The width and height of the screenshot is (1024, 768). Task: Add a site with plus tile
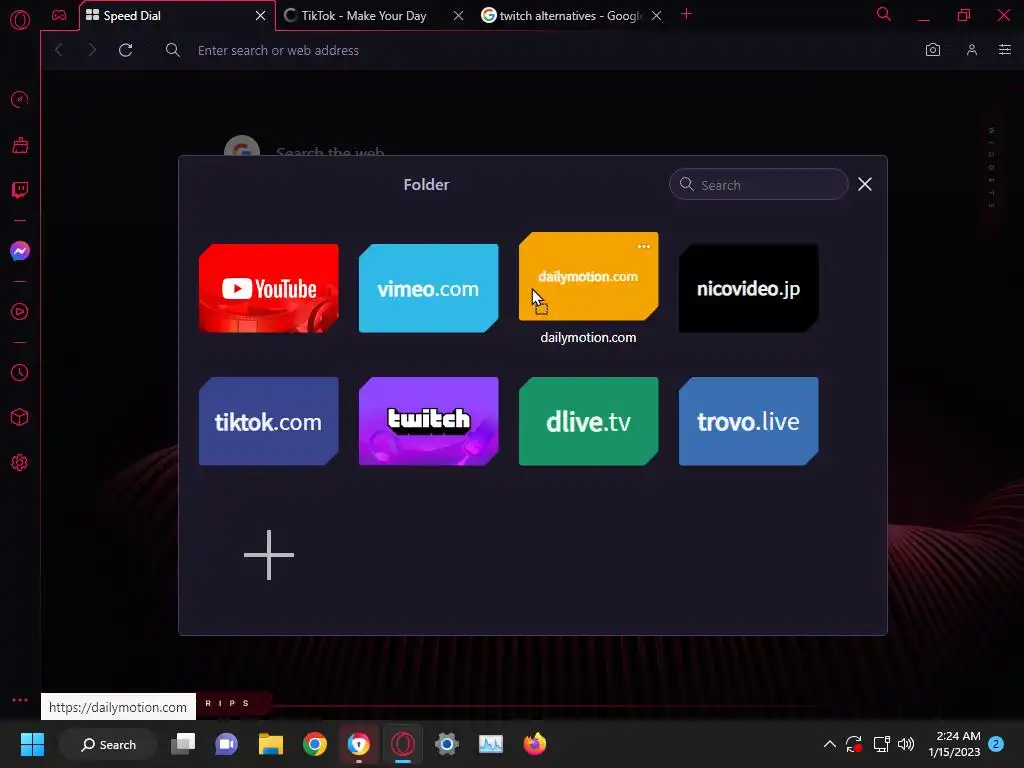(268, 555)
